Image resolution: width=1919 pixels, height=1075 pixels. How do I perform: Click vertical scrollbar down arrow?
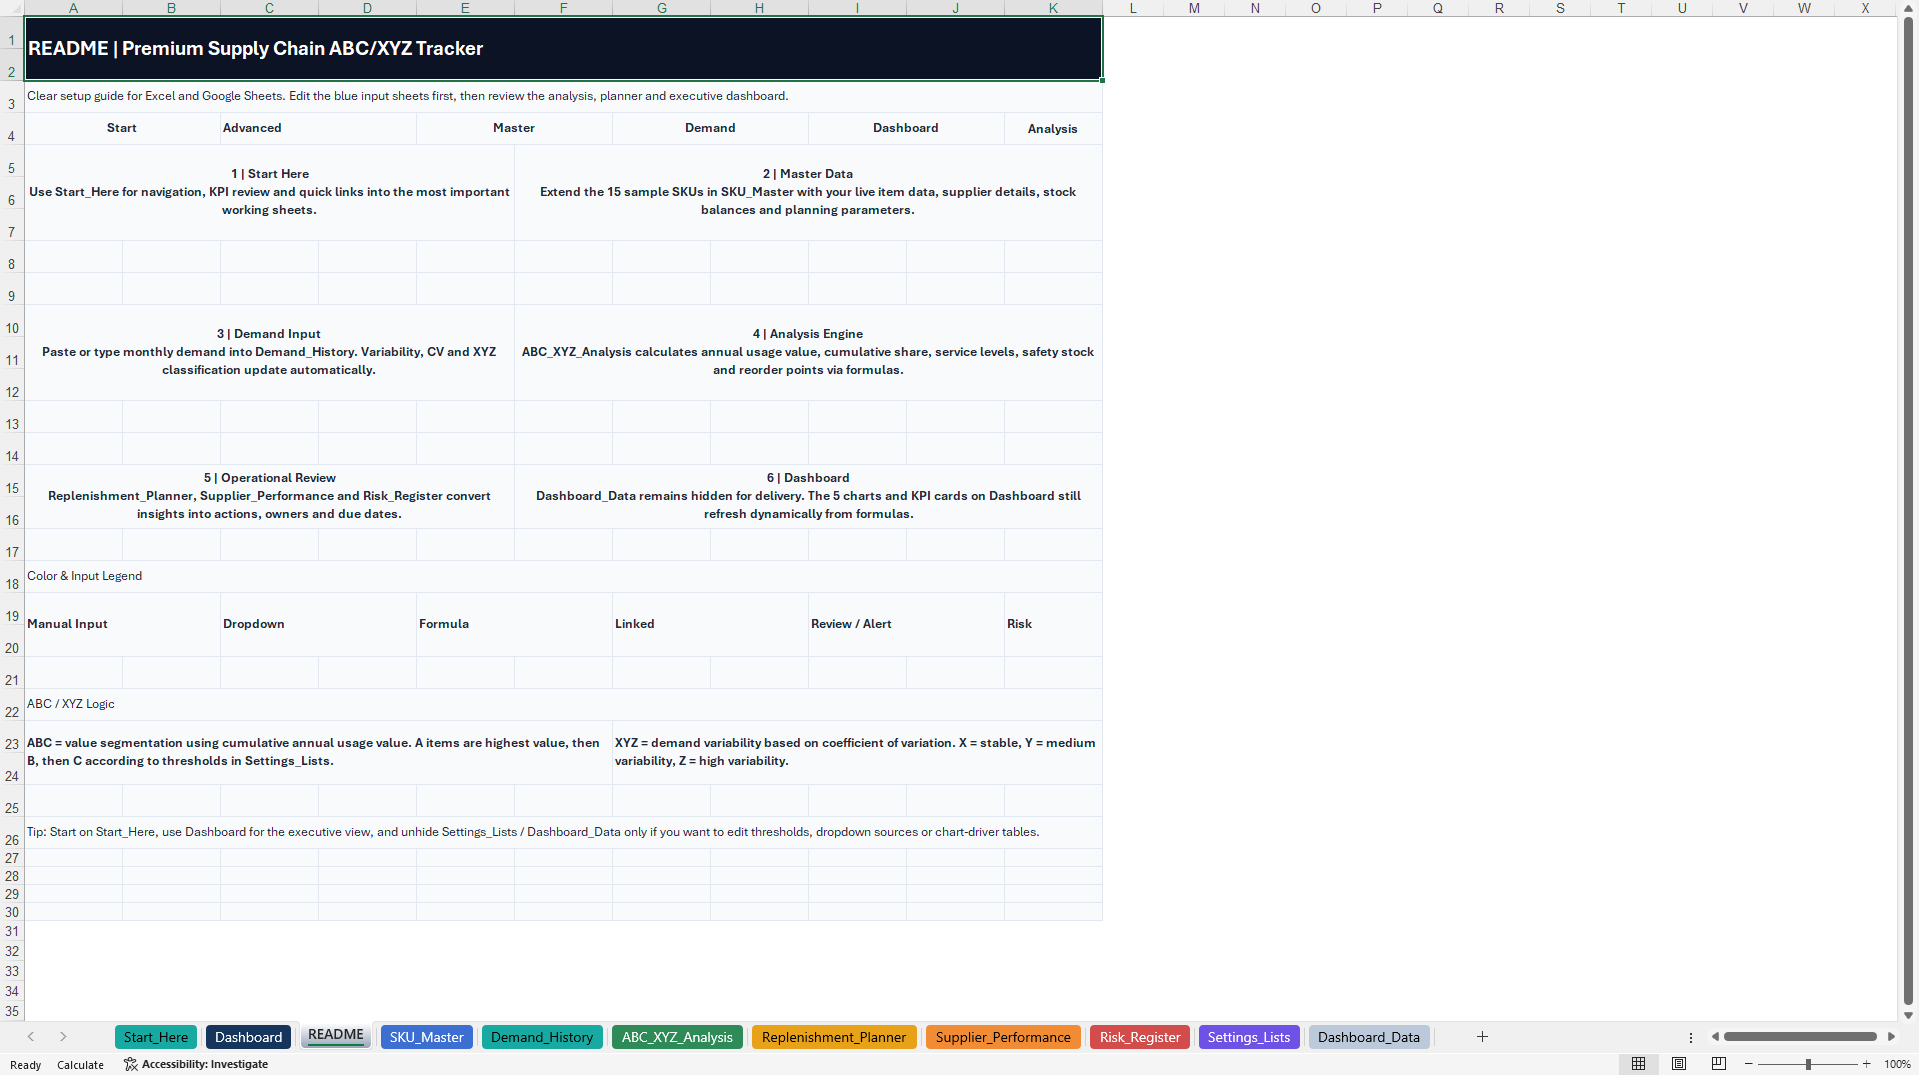1908,1015
